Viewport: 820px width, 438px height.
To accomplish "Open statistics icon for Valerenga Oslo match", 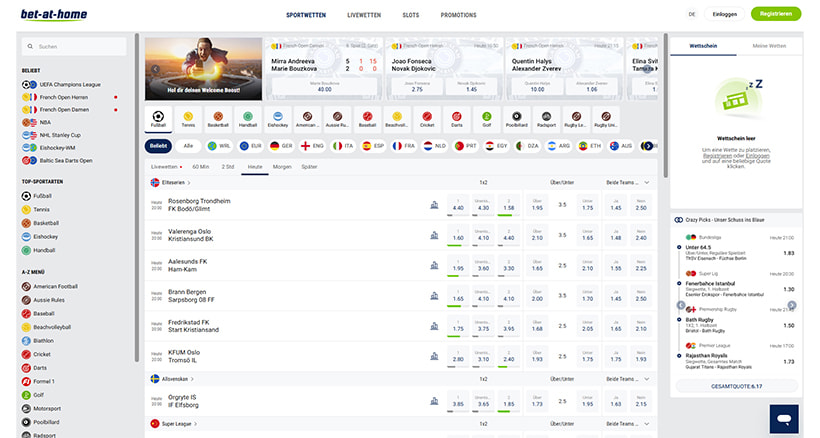I will coord(434,235).
